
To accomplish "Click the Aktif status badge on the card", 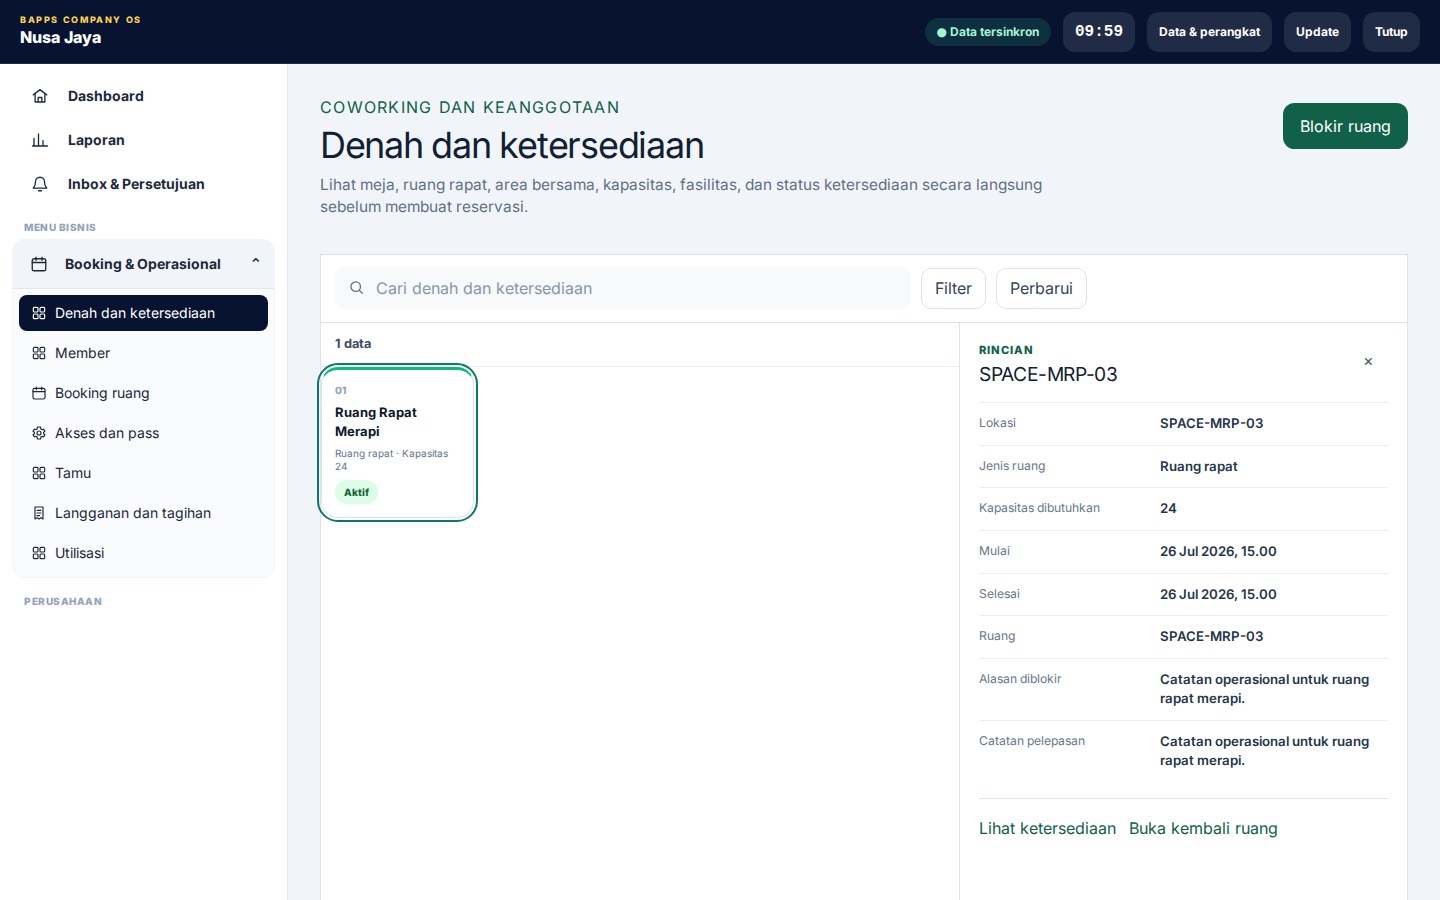I will tap(356, 492).
